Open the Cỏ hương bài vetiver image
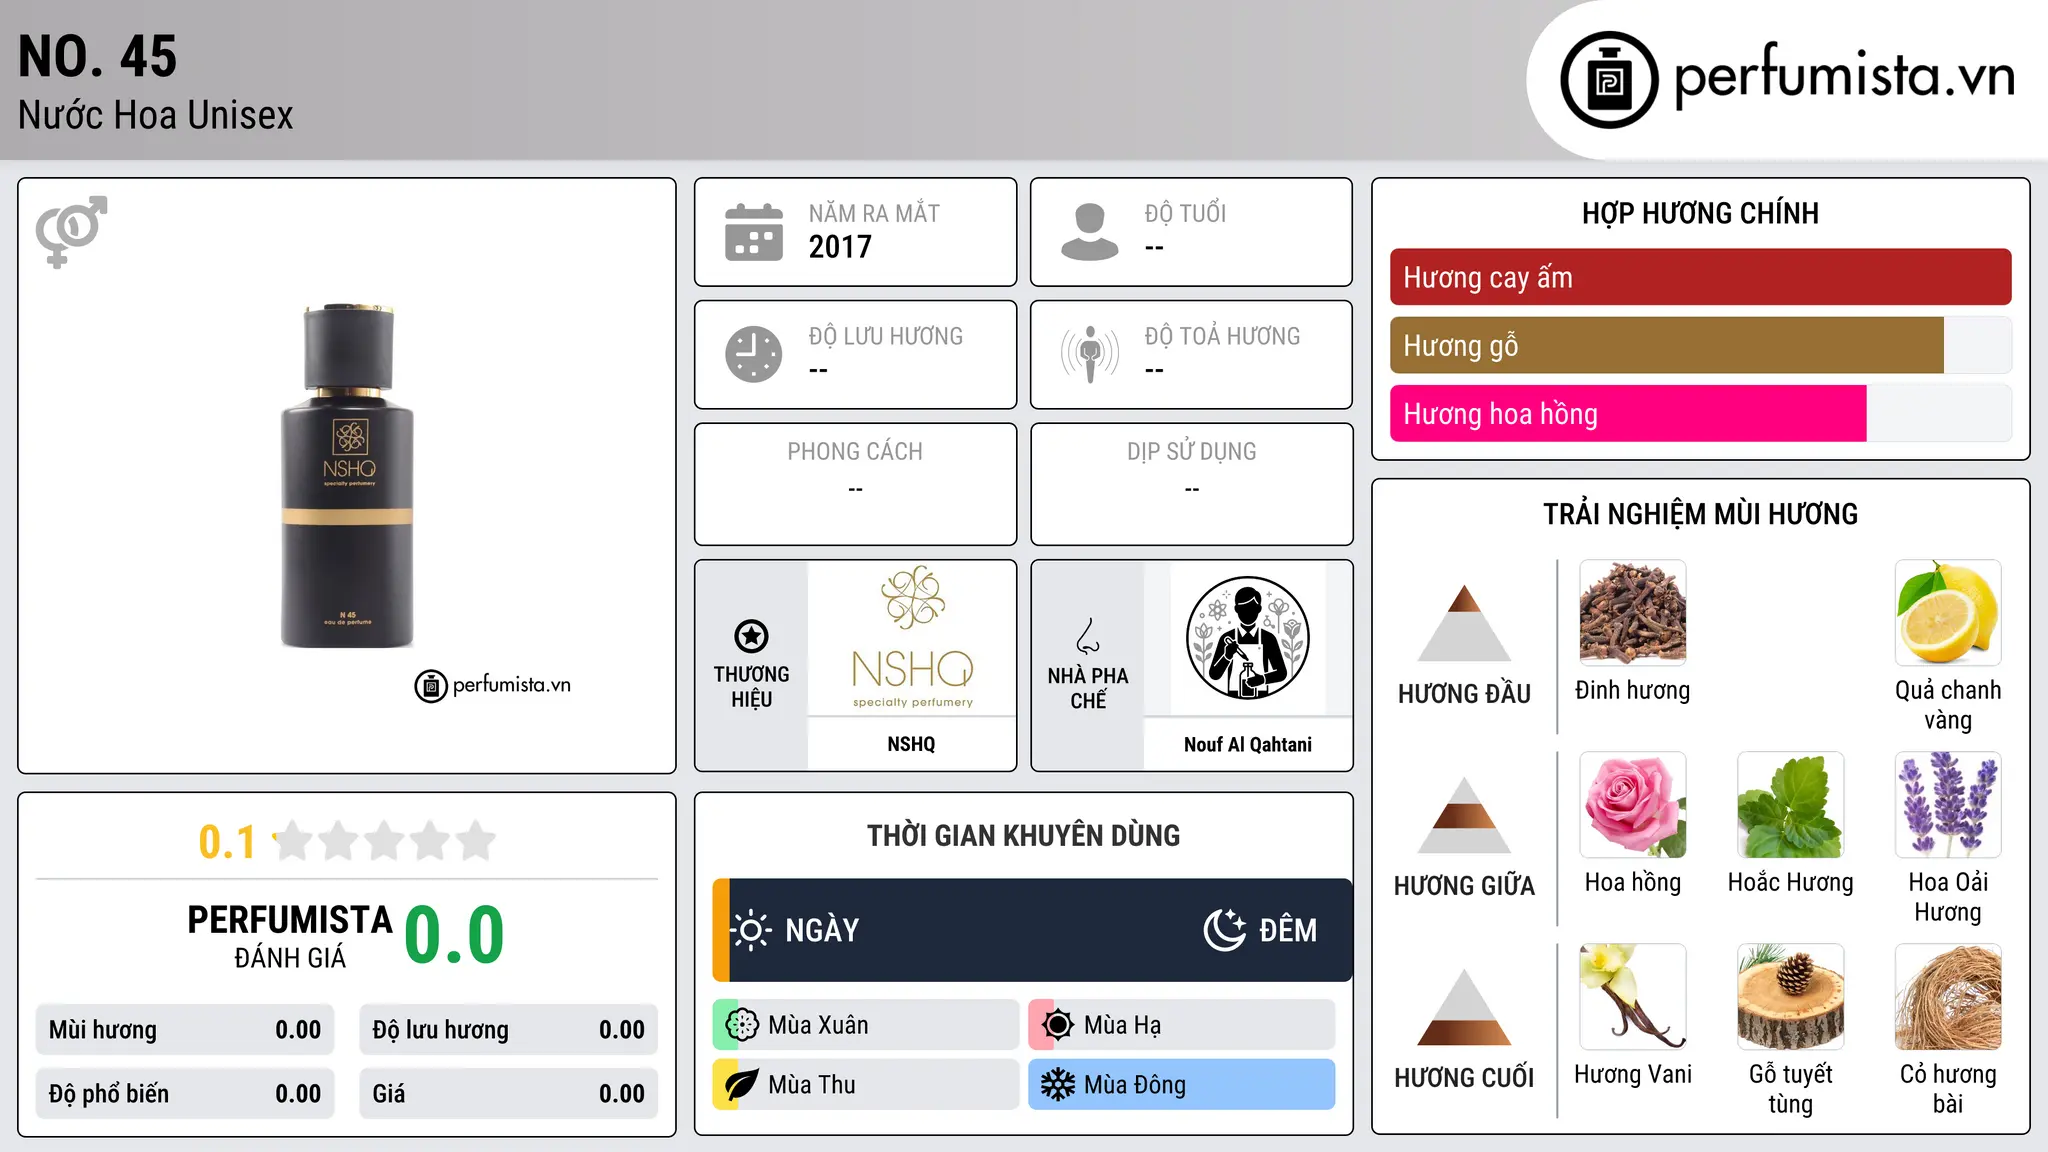 [x=1948, y=997]
